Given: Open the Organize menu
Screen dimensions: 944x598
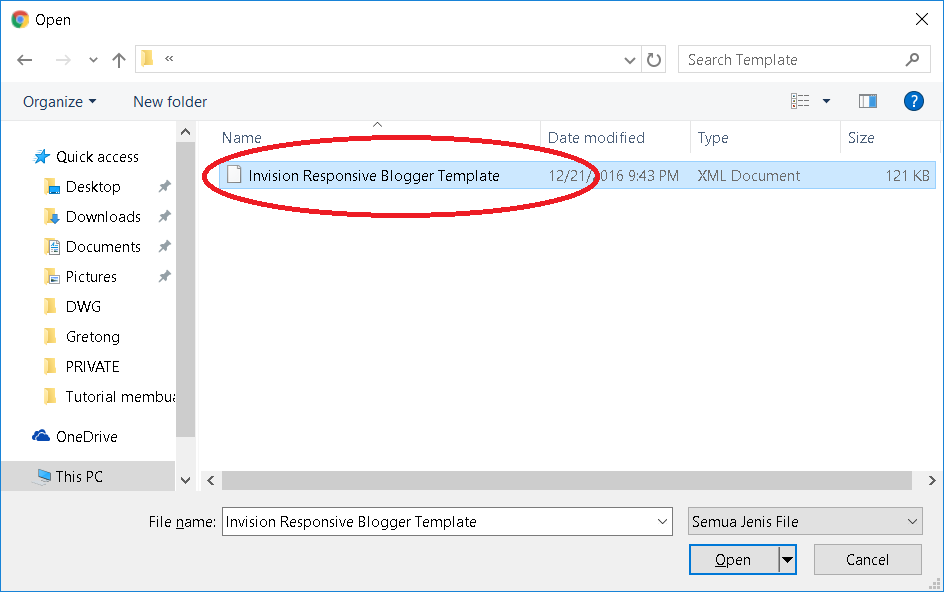Looking at the screenshot, I should (x=59, y=102).
